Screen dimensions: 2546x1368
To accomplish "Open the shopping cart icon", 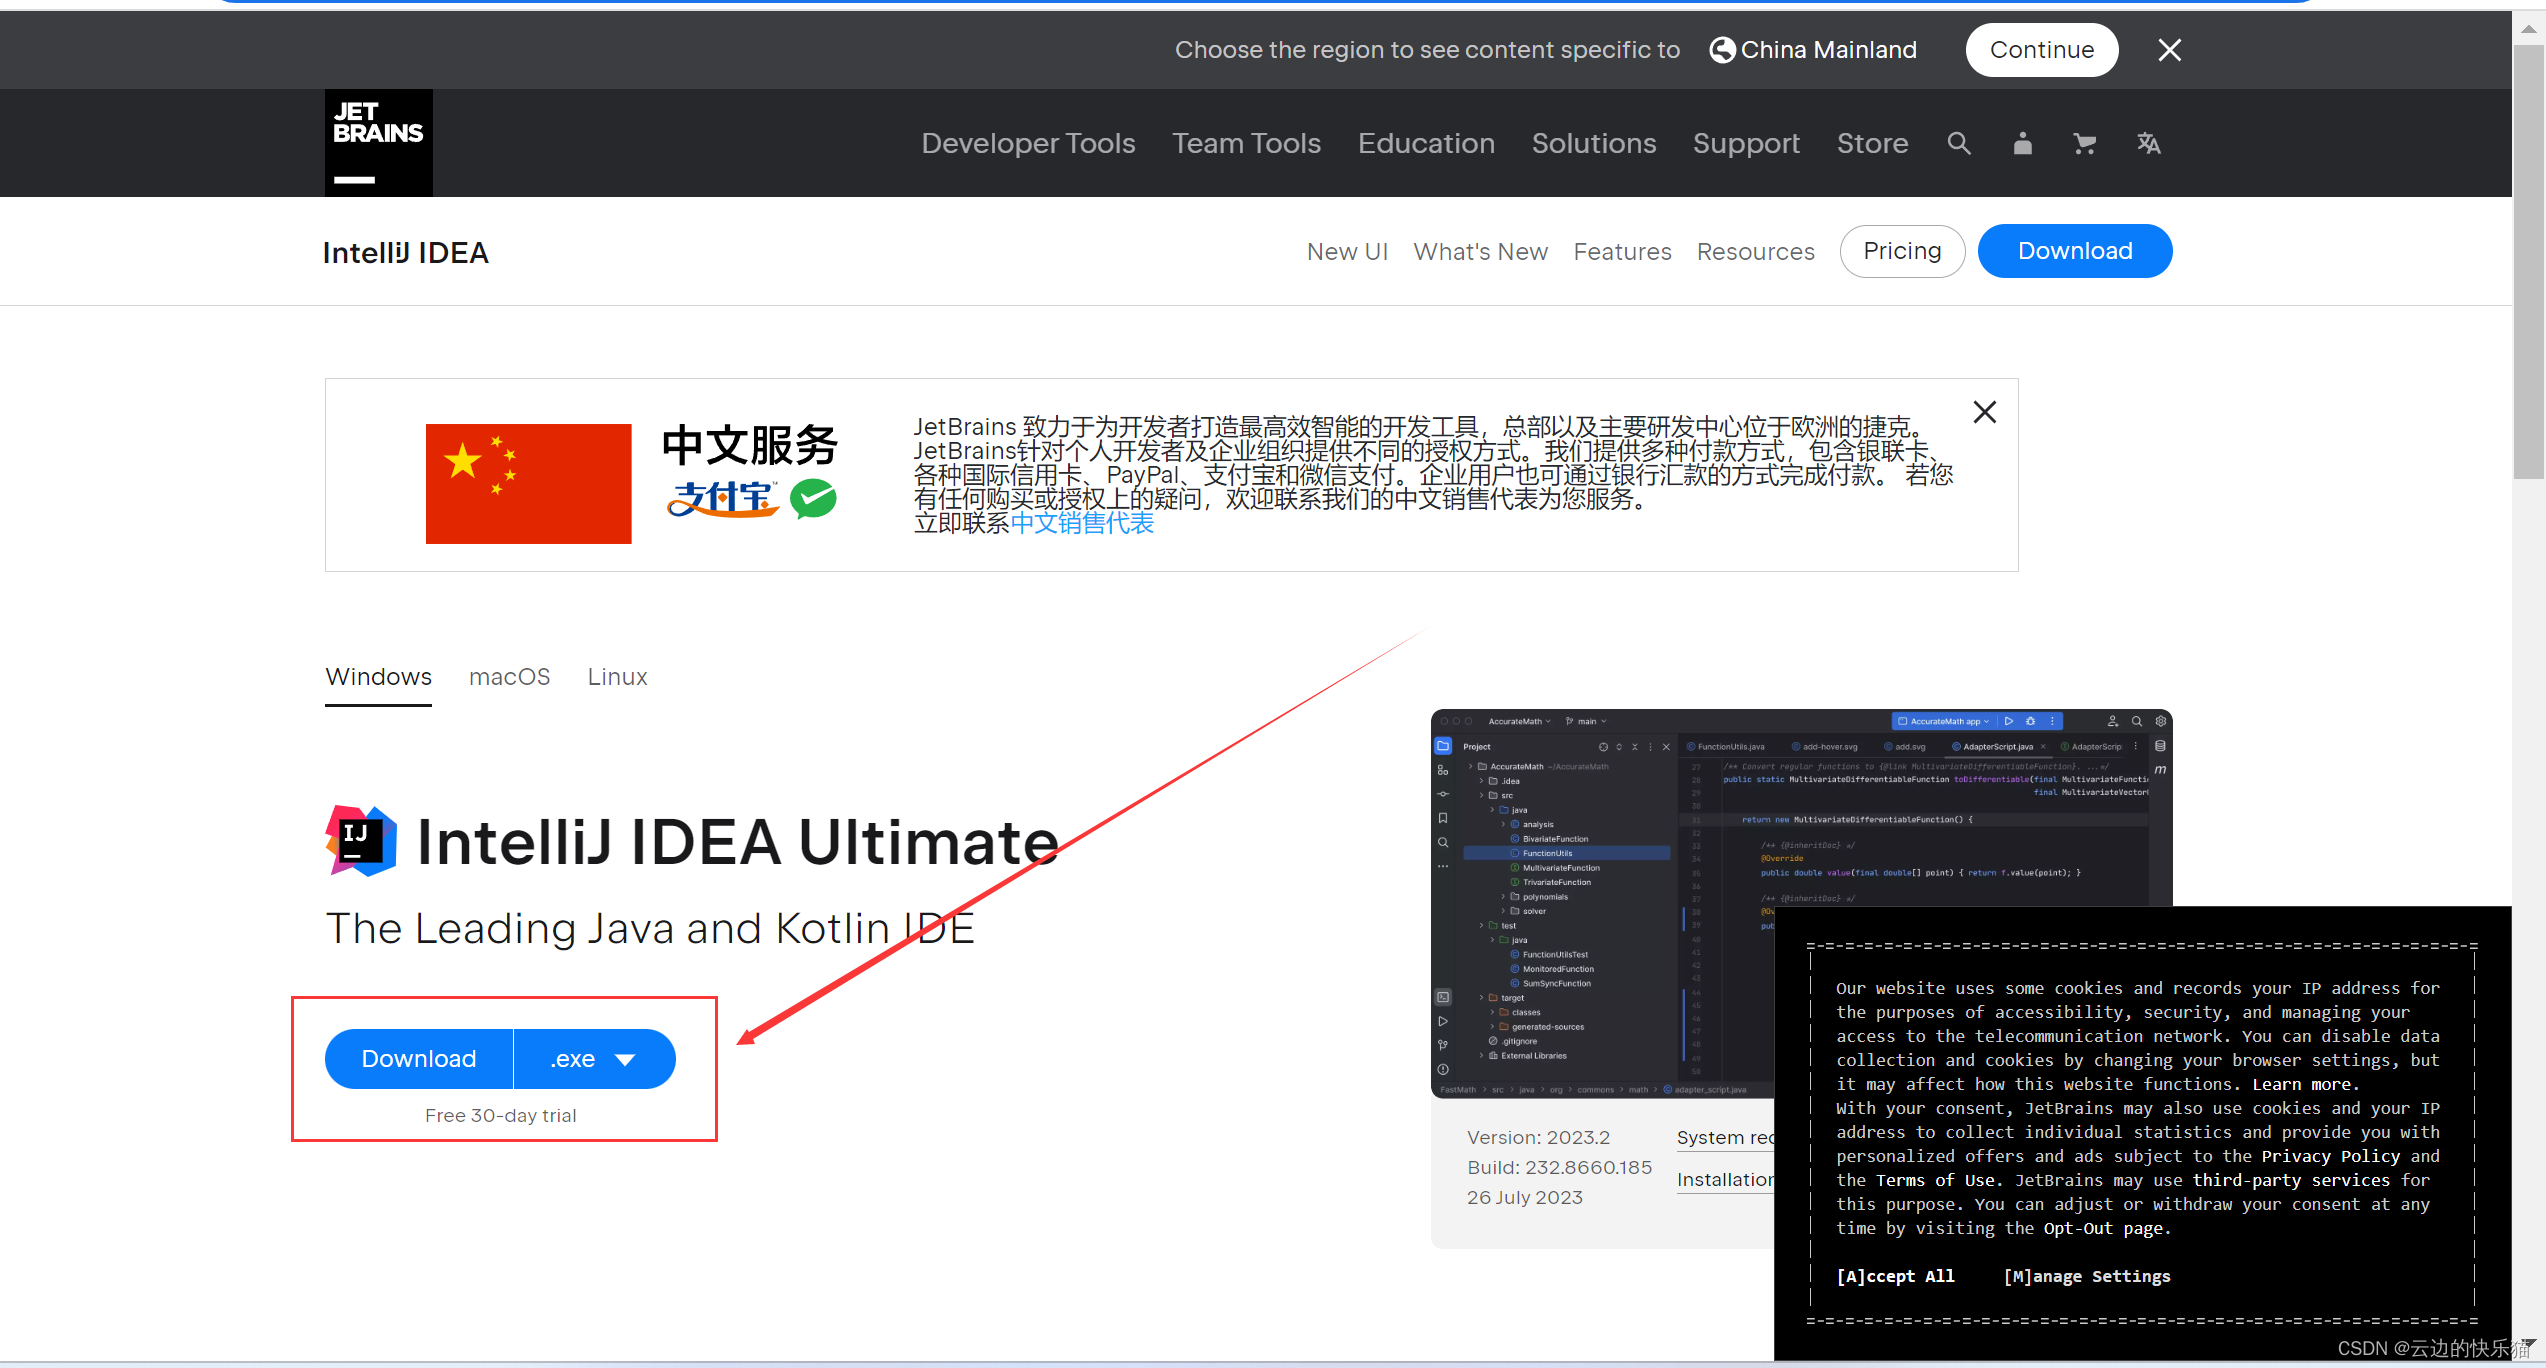I will pyautogui.click(x=2085, y=144).
